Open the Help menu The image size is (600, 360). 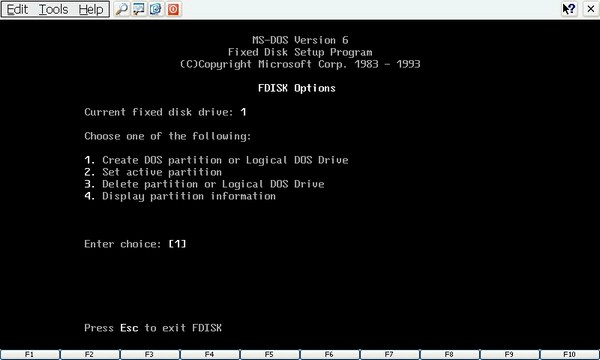point(91,9)
